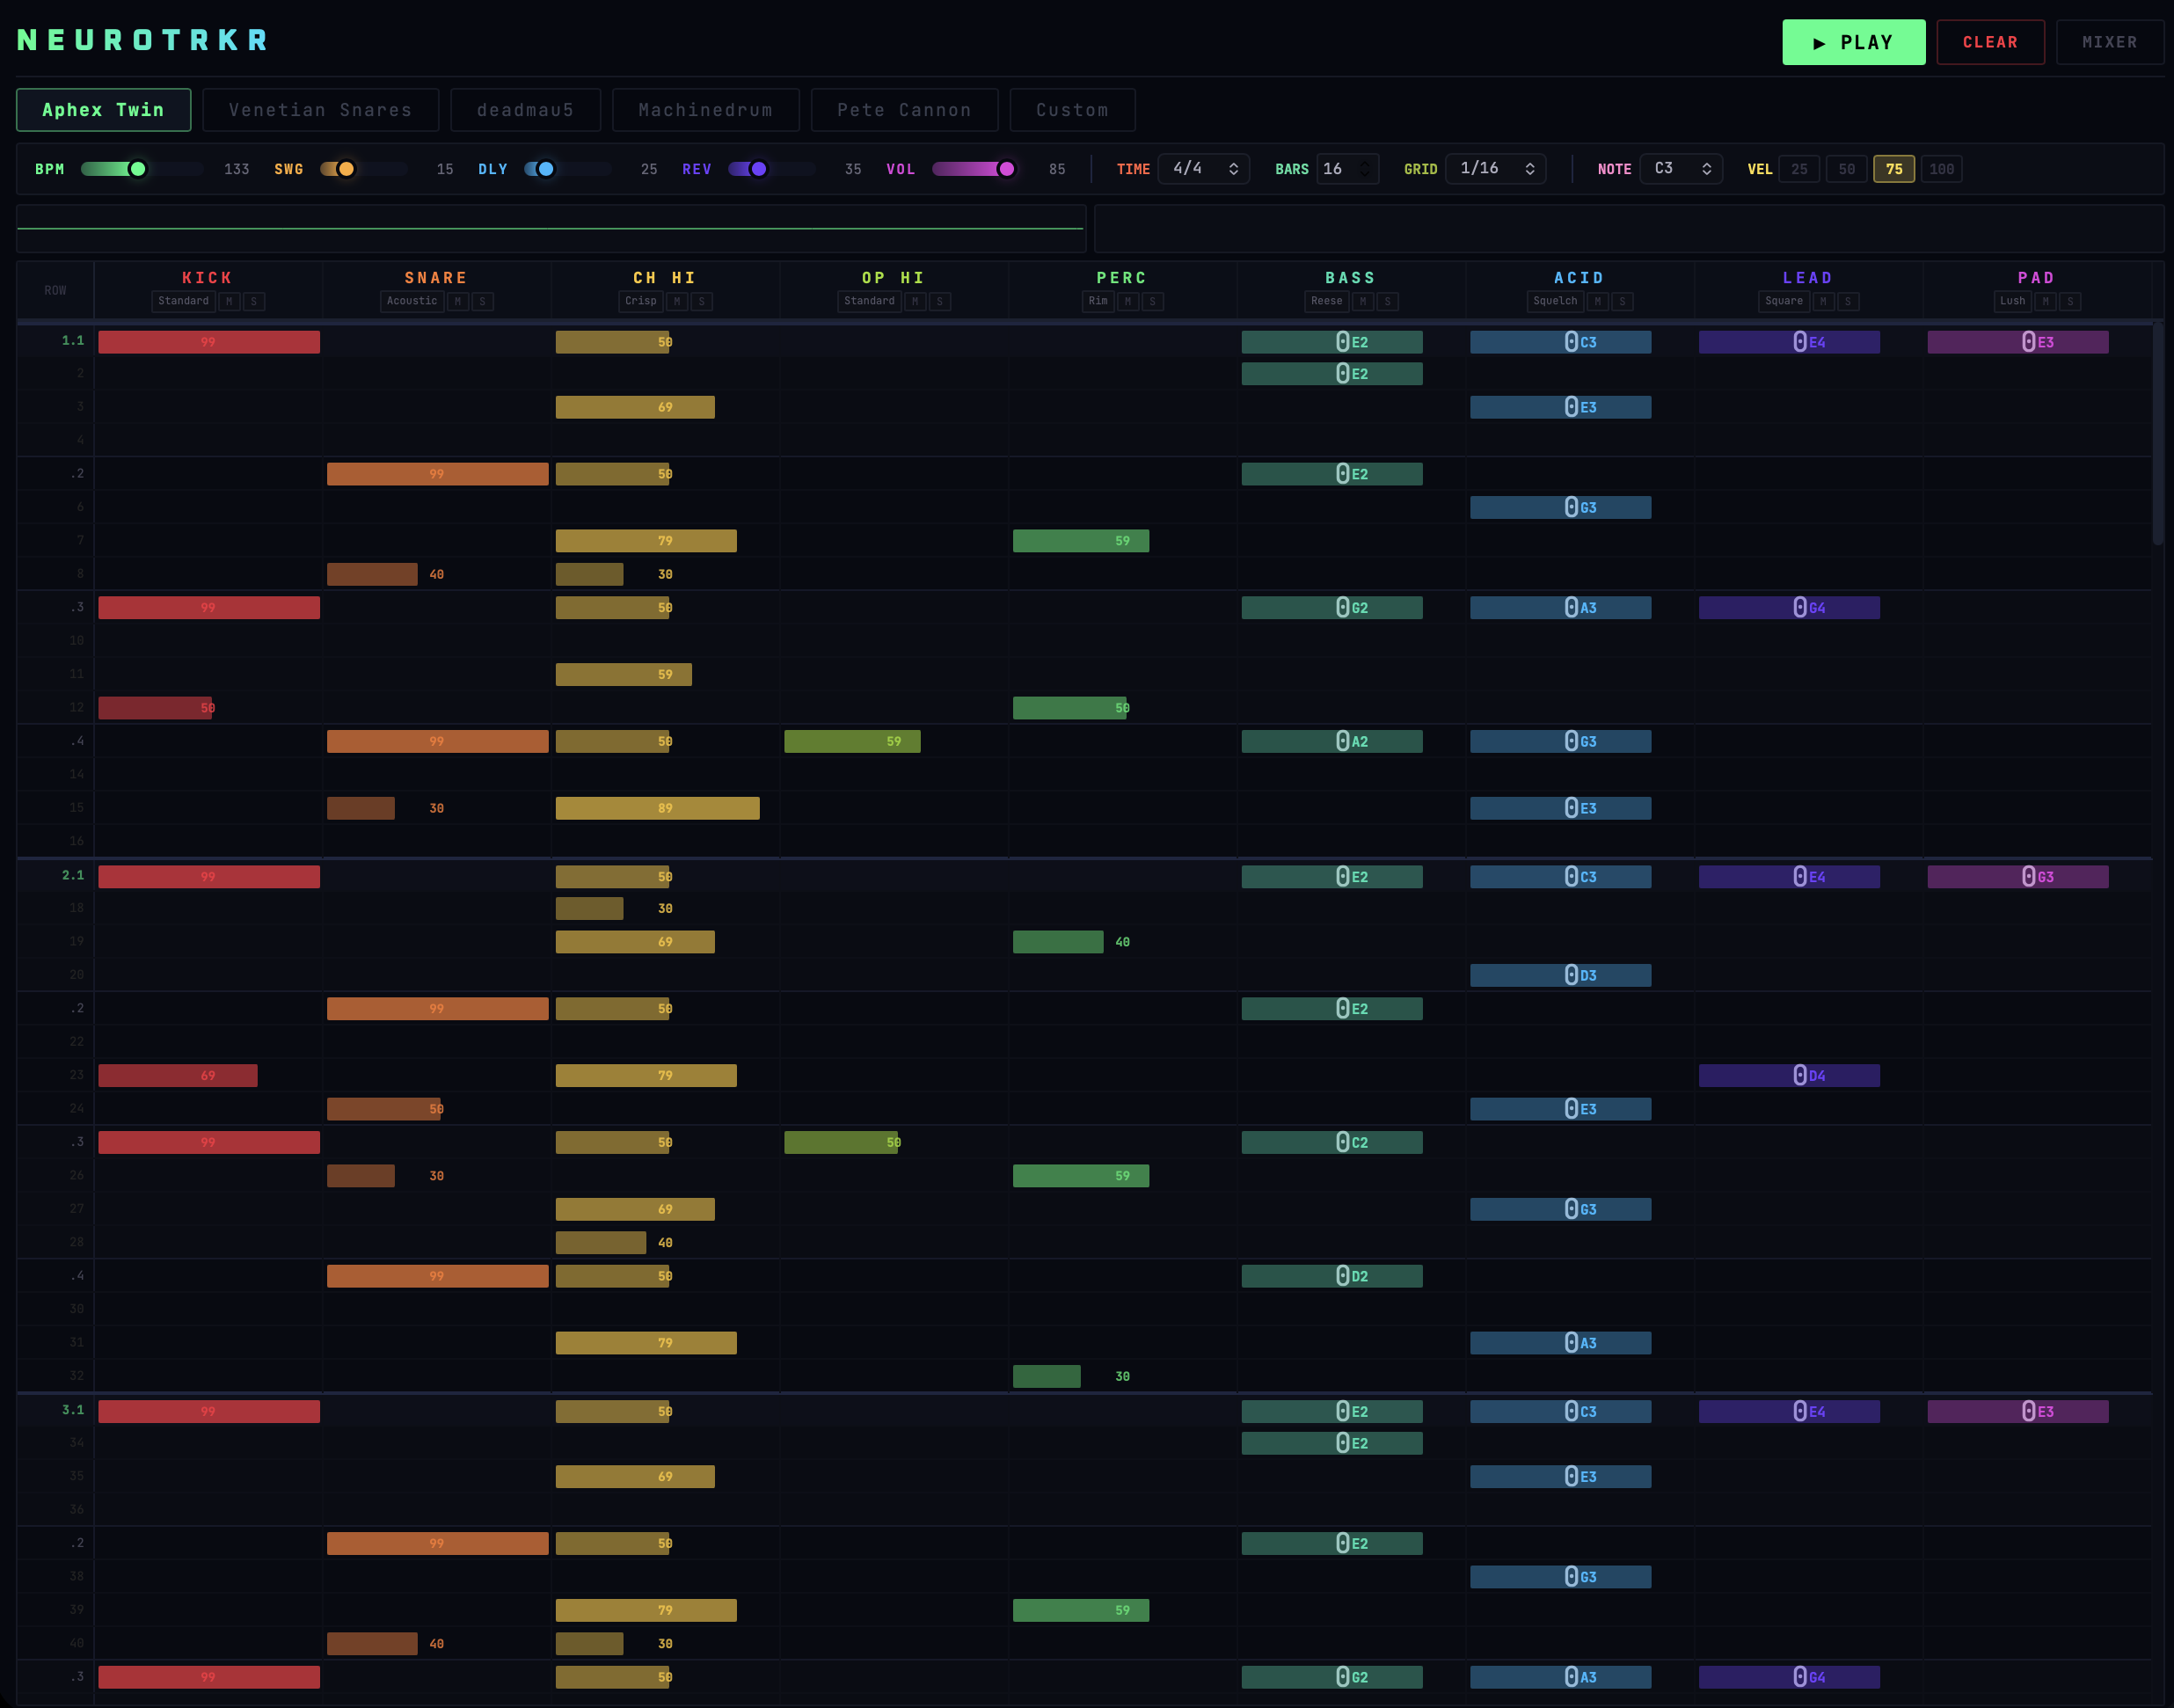The width and height of the screenshot is (2174, 1708).
Task: Click the REV slider handle
Action: coord(759,169)
